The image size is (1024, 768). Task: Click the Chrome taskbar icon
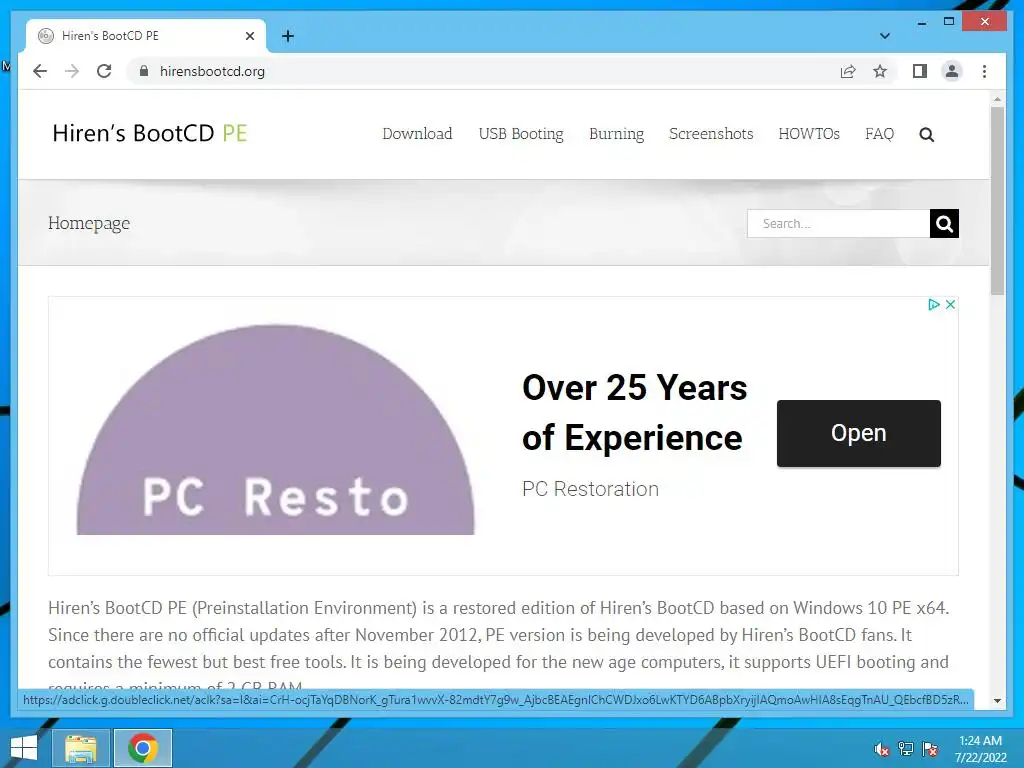[143, 748]
